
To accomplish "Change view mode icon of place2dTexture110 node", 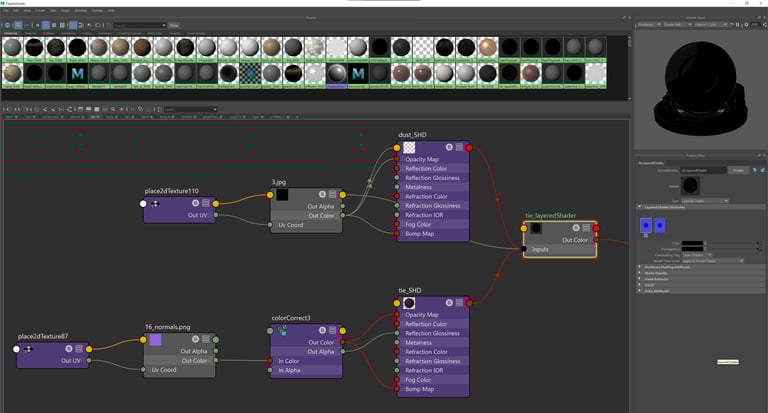I will (x=206, y=203).
